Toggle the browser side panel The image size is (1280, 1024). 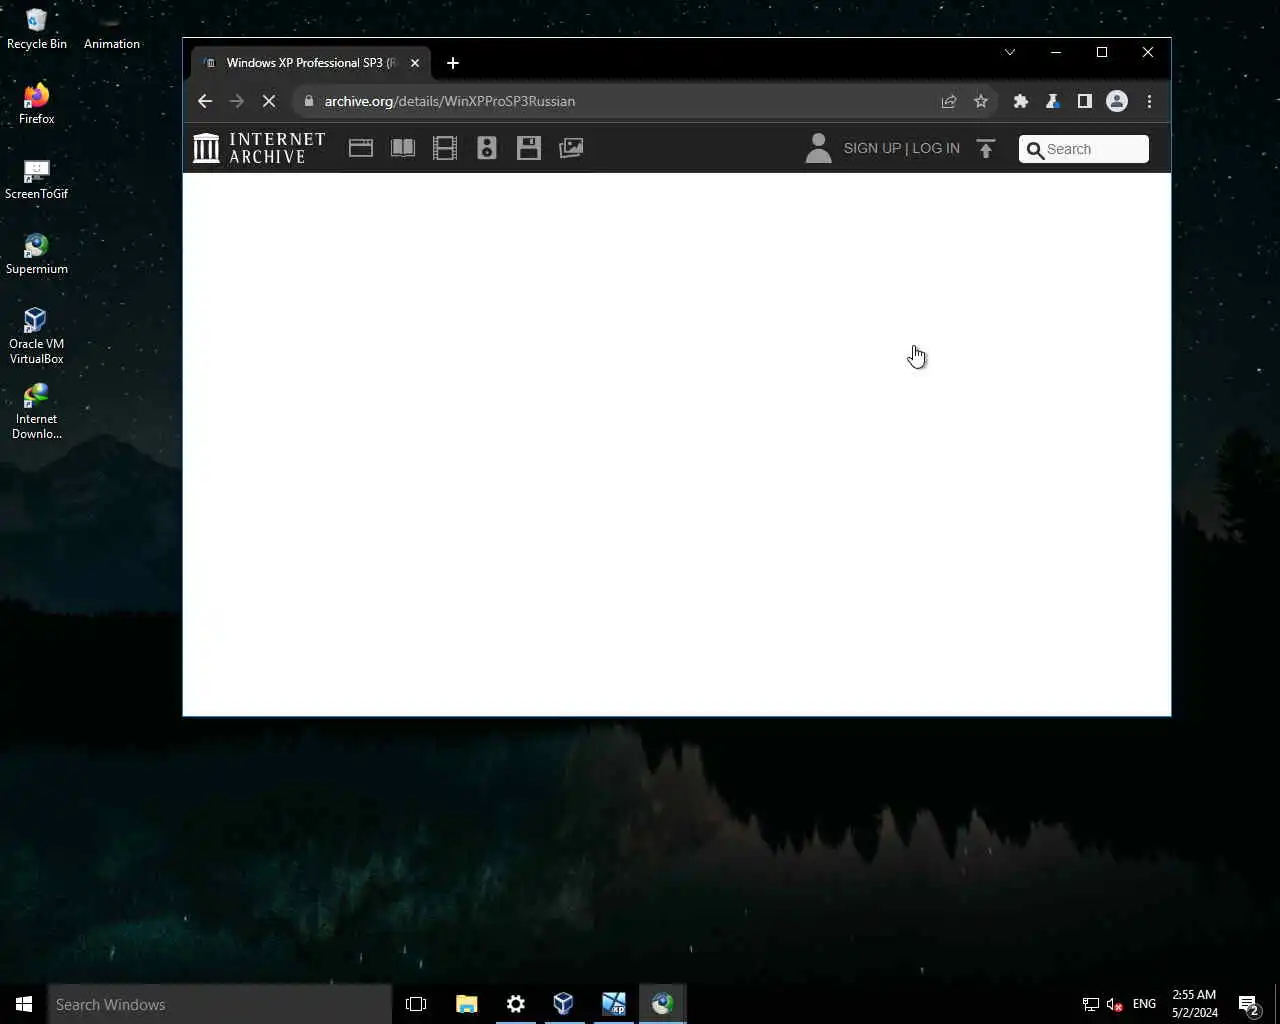pyautogui.click(x=1085, y=101)
